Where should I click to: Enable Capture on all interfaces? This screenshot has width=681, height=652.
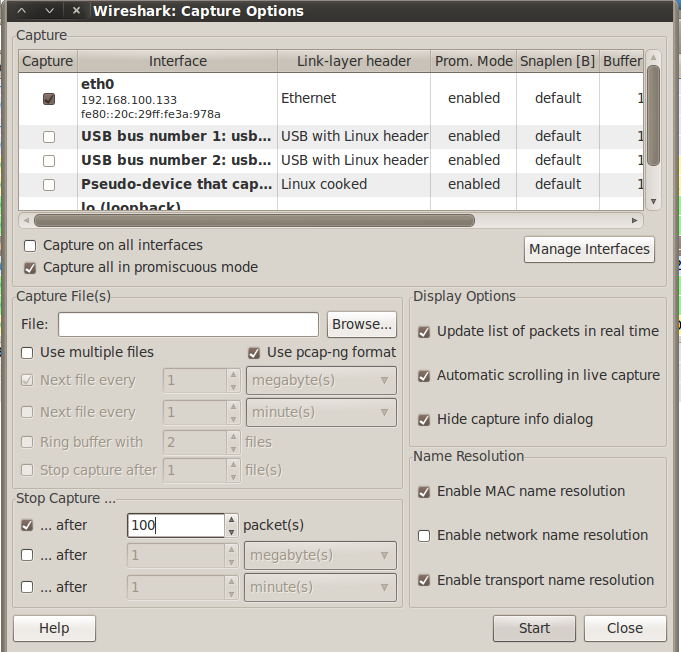(30, 246)
